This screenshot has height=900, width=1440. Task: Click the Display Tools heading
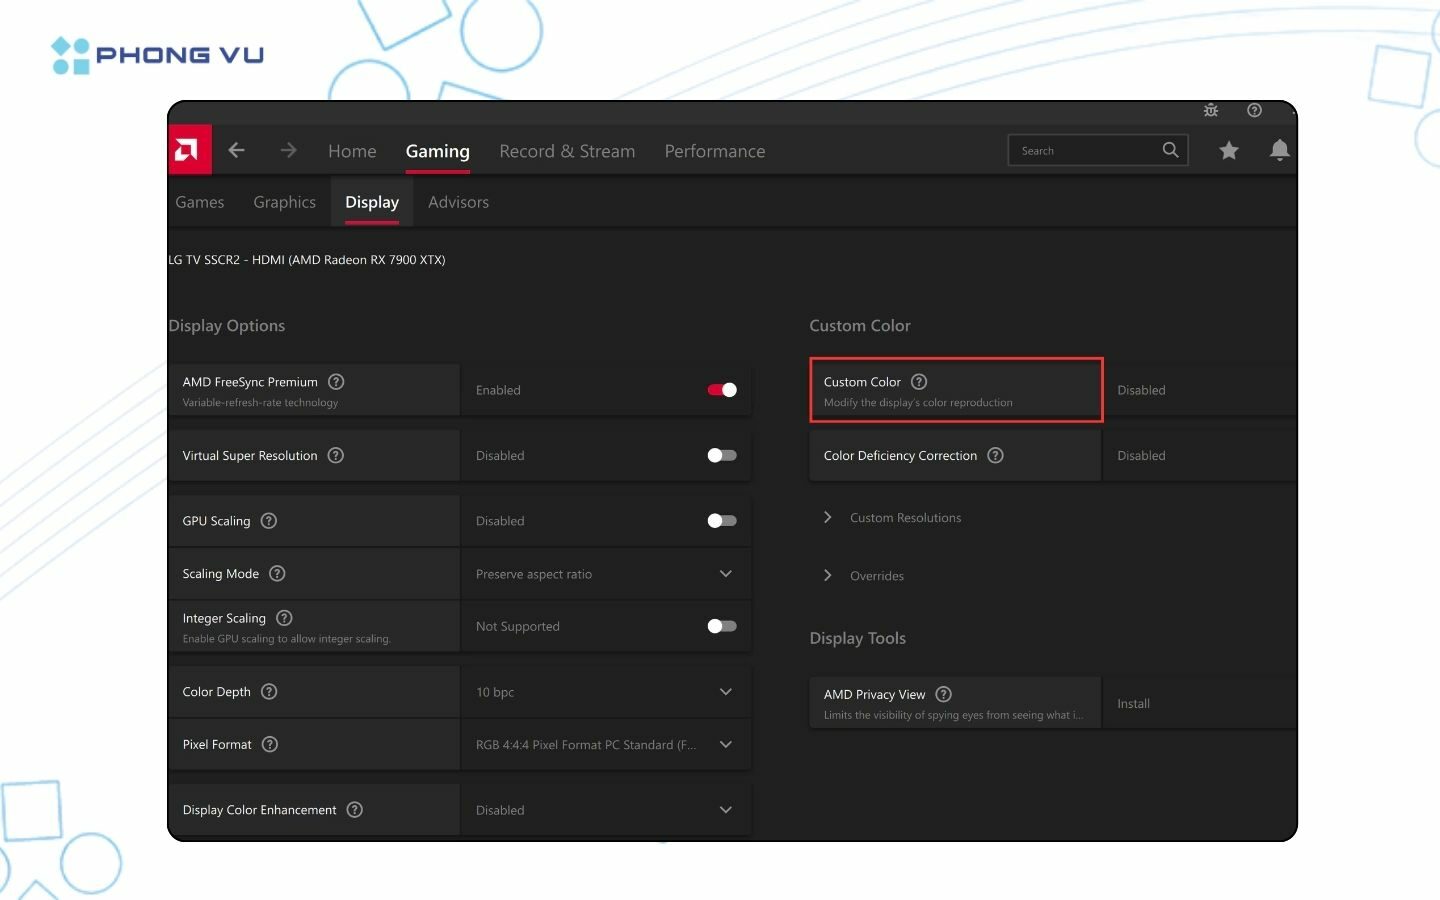tap(858, 638)
